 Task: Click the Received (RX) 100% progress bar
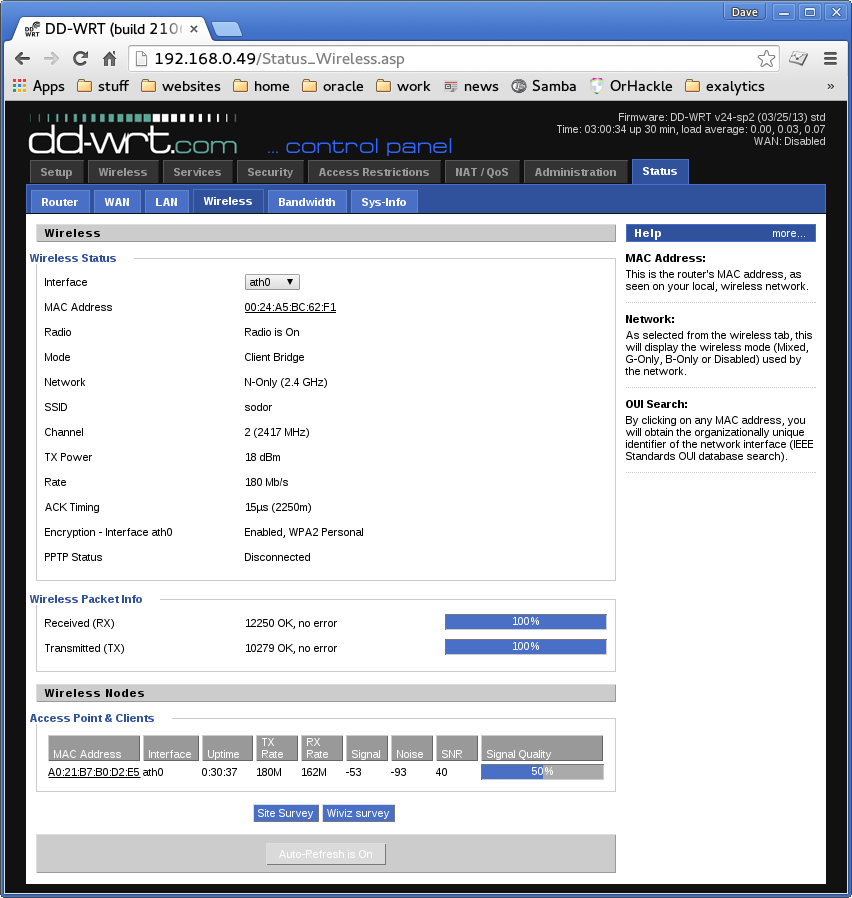pos(526,621)
